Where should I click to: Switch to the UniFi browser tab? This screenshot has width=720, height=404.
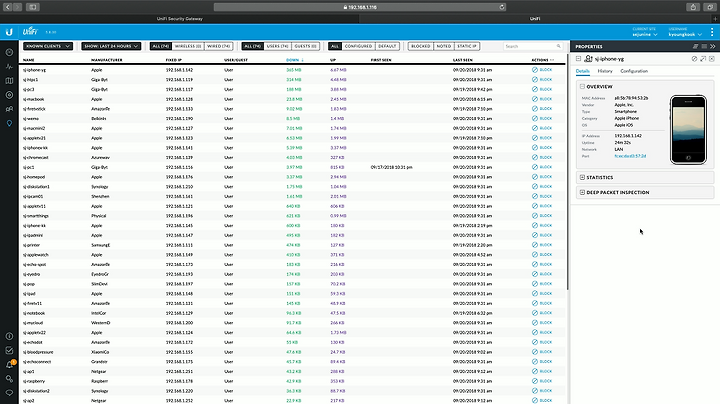coord(535,19)
